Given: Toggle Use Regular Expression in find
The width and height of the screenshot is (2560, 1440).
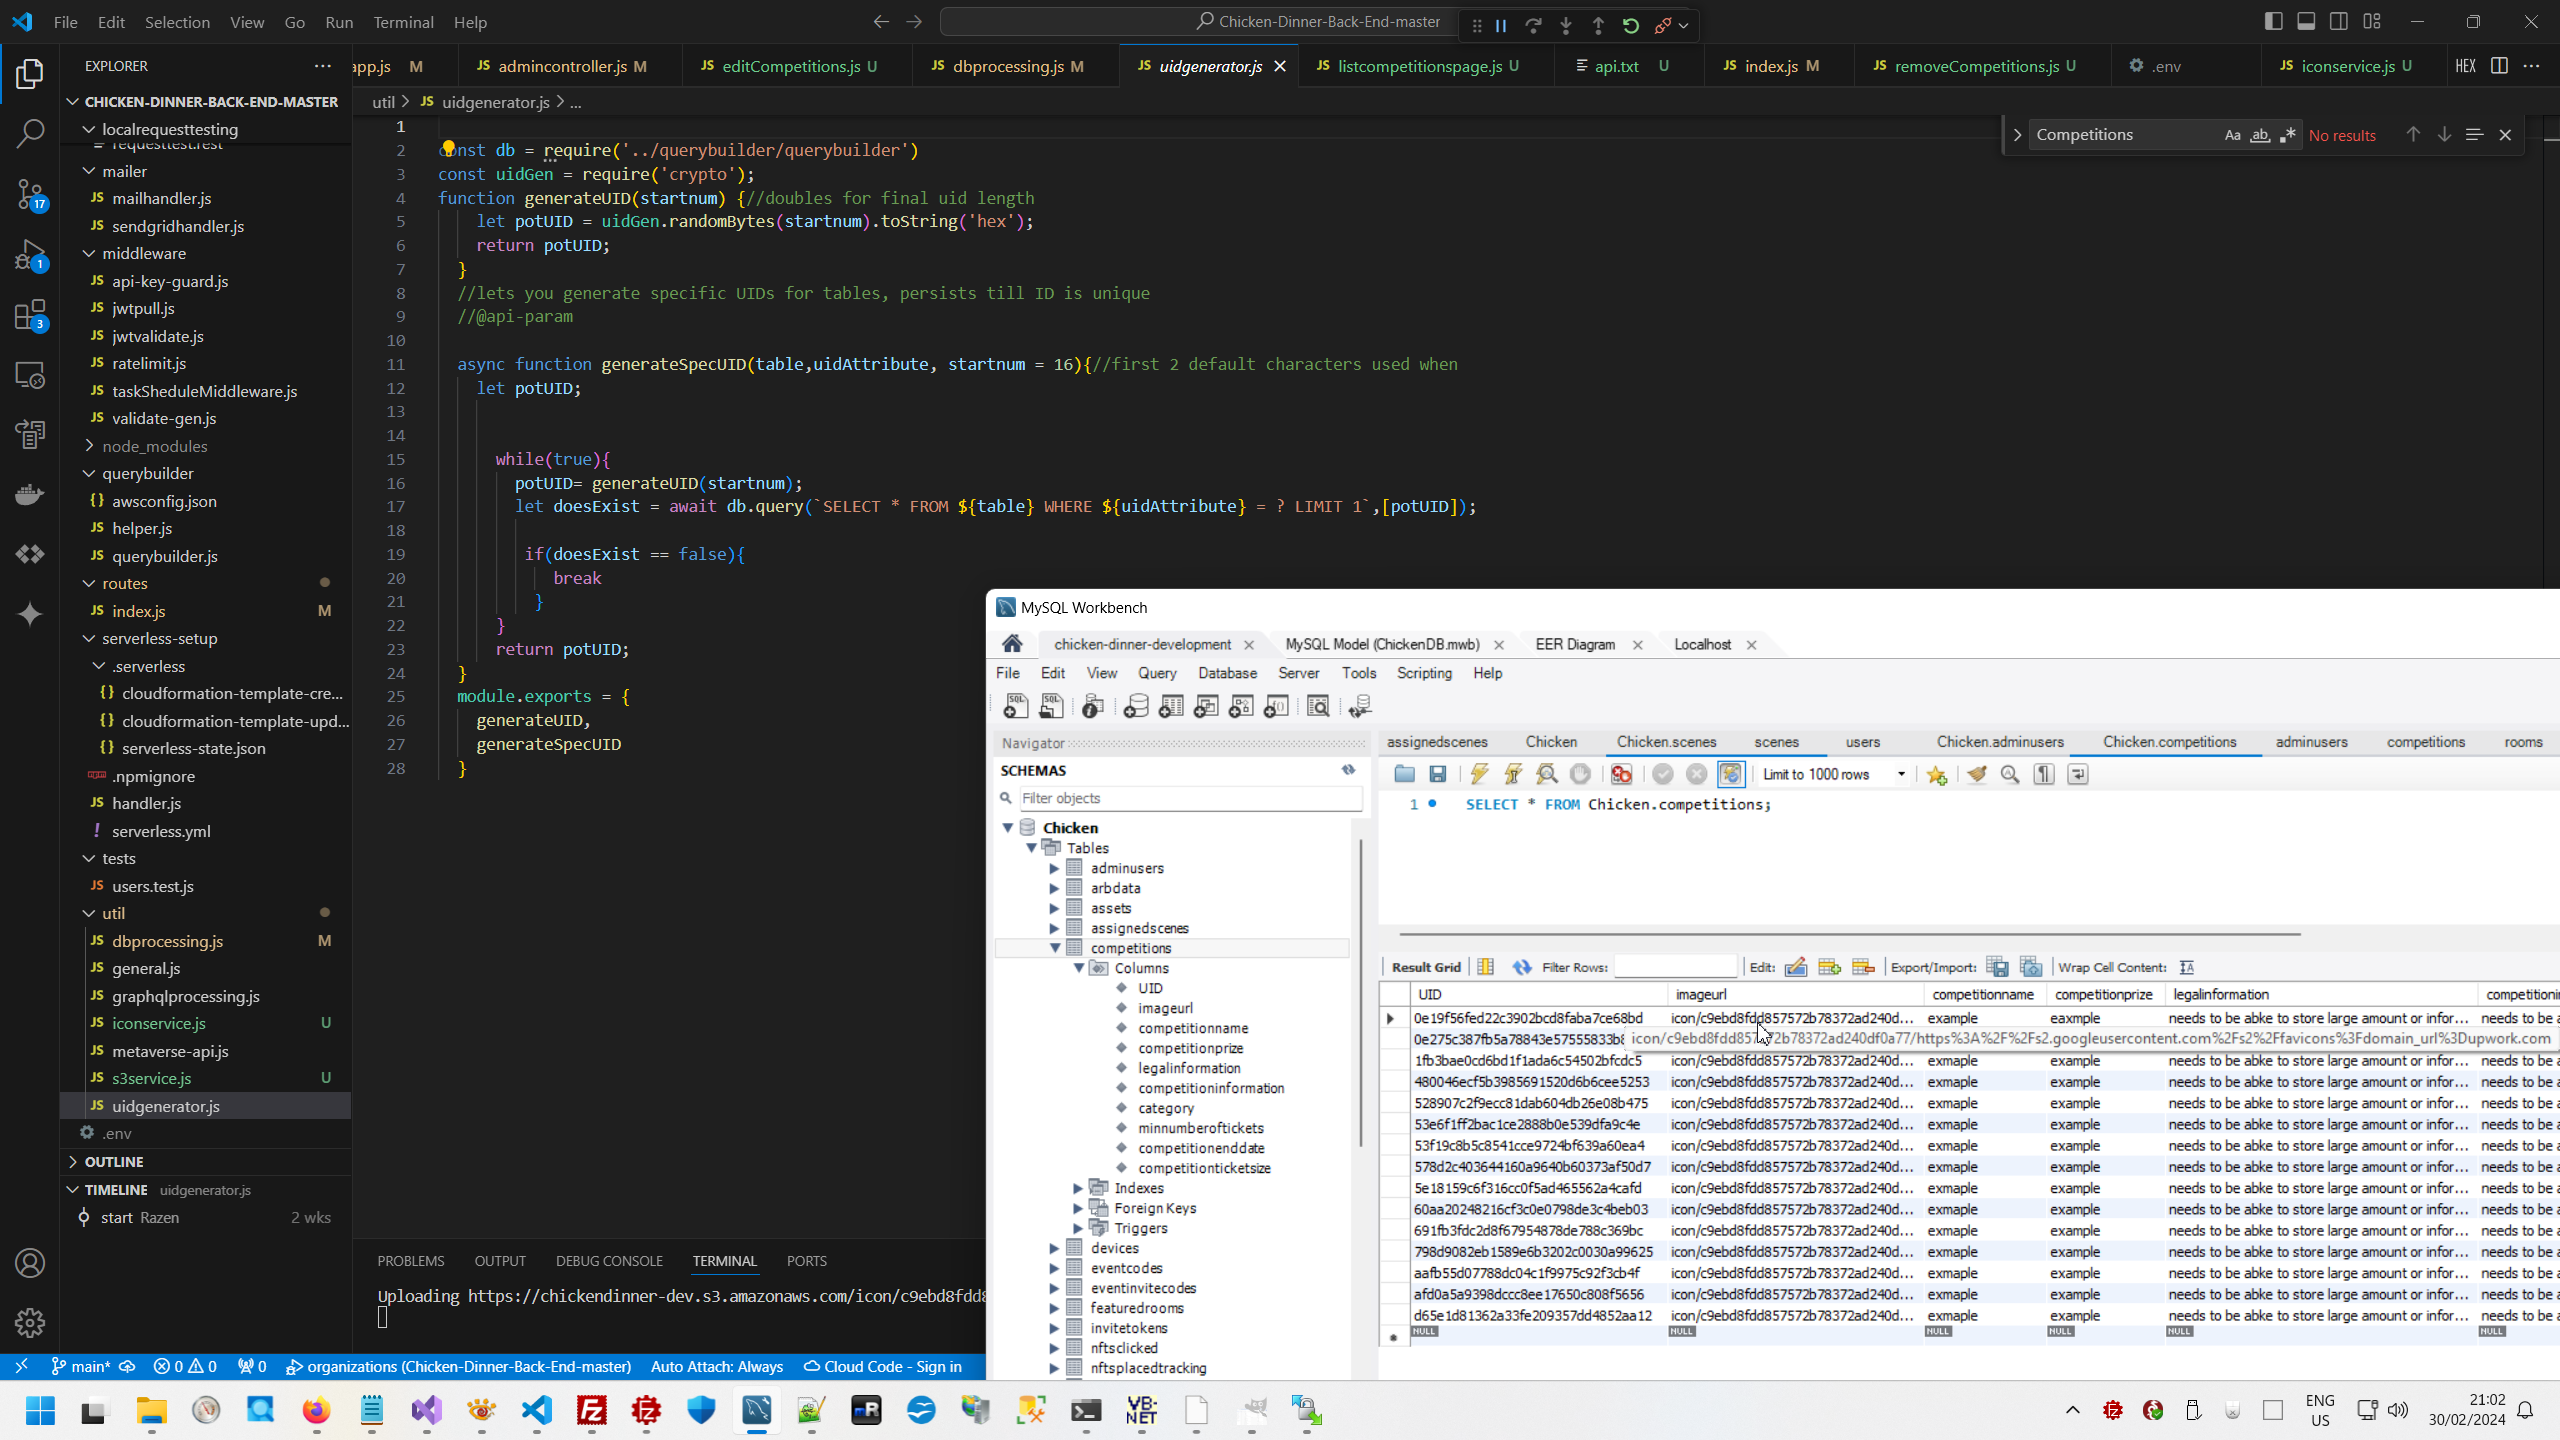Looking at the screenshot, I should click(x=2288, y=135).
